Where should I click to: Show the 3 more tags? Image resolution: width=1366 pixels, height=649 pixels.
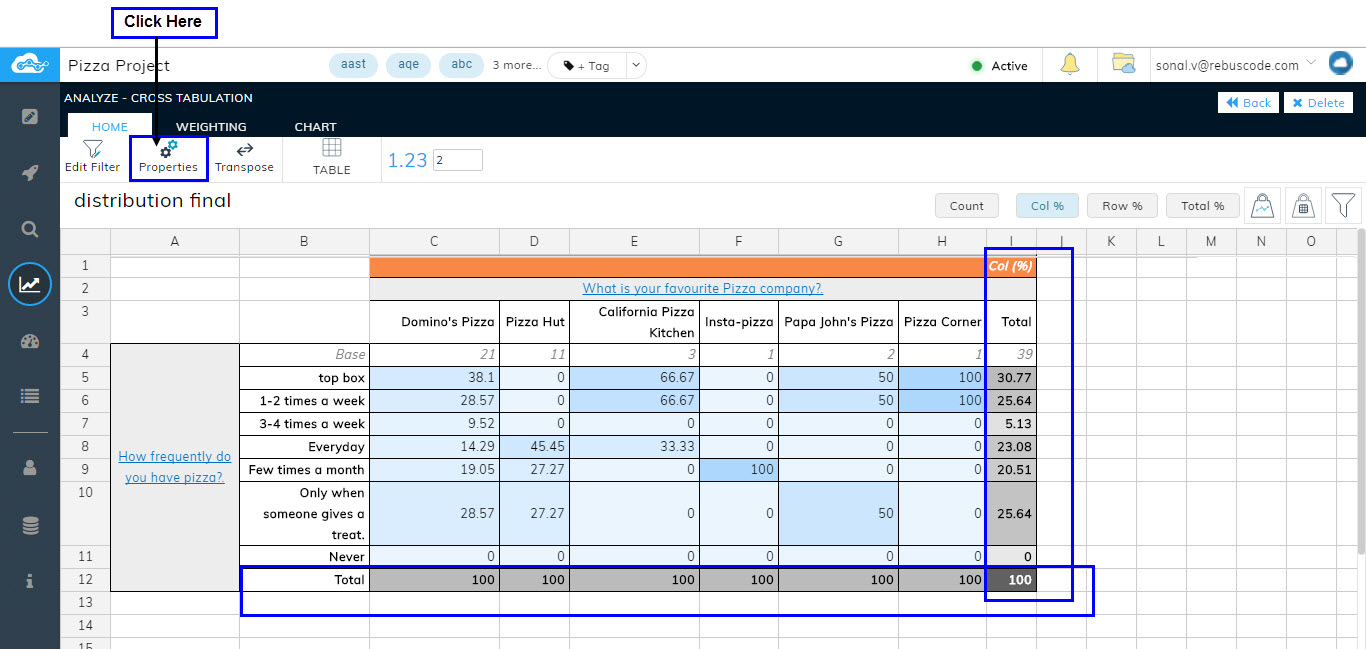pos(517,66)
